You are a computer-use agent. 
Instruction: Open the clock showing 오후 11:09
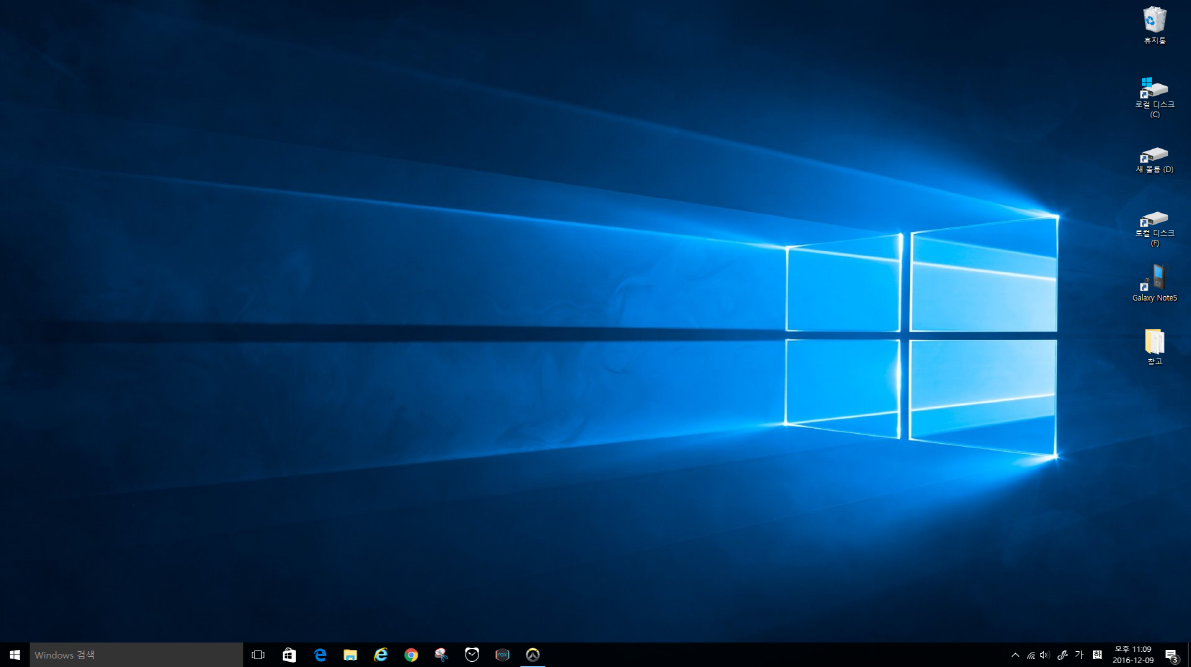tap(1133, 655)
